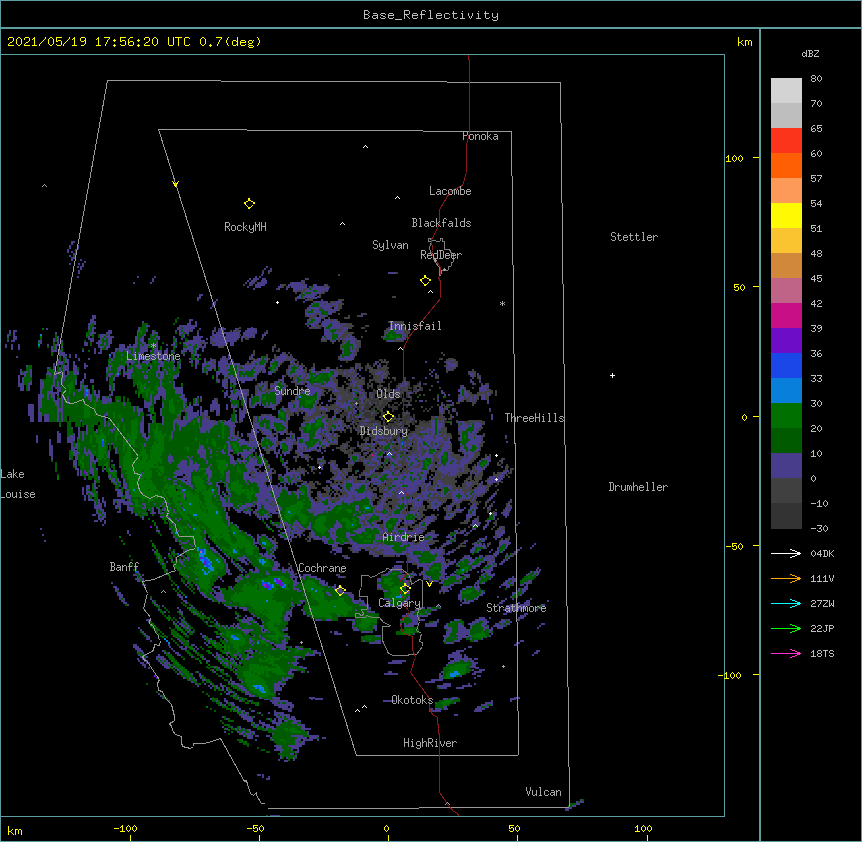Click the -100 tick on bottom axis
Screen dimensions: 862x842
(125, 828)
